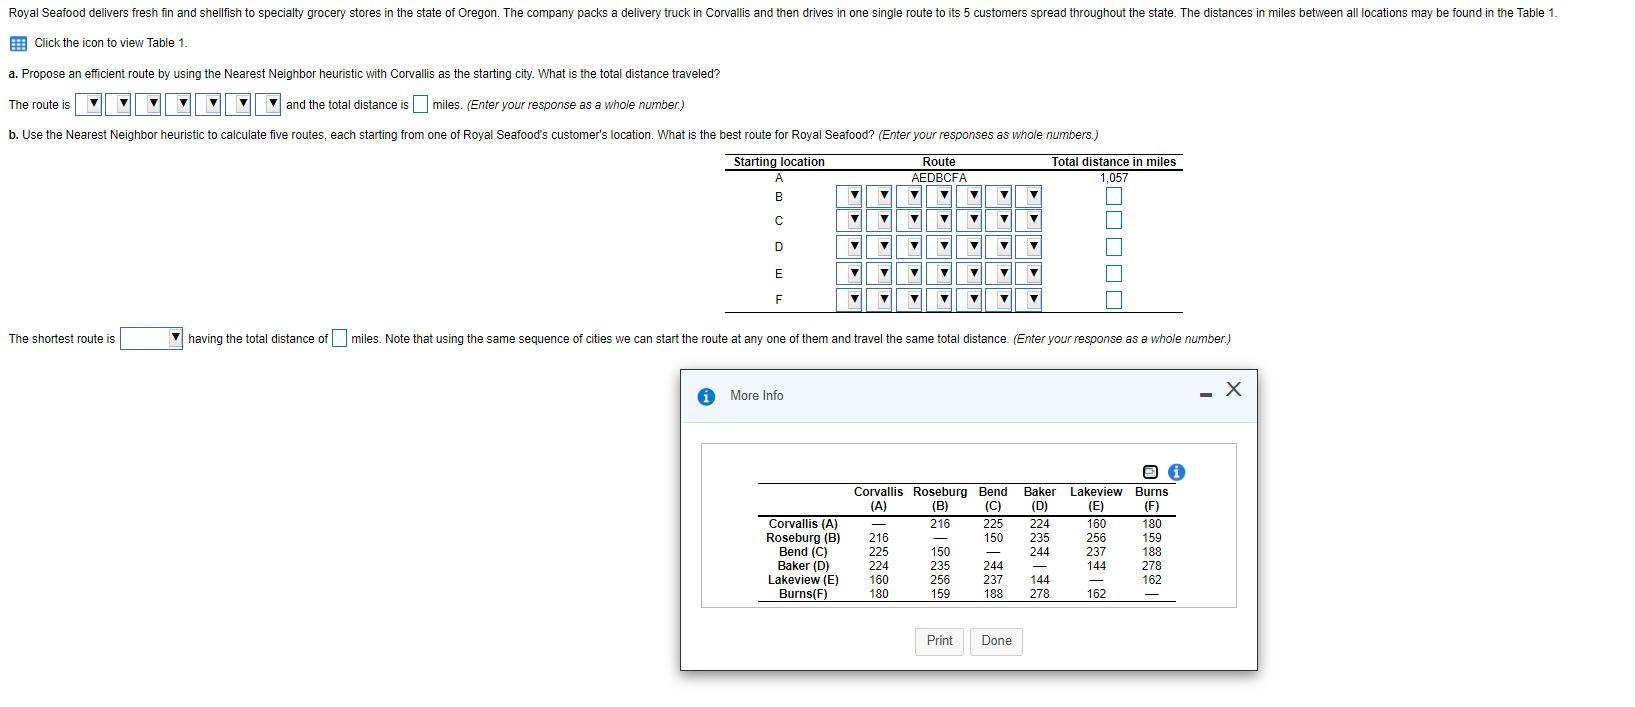Viewport: 1635px width, 707px height.
Task: Open the second dropdown of 'The route is' line
Action: pyautogui.click(x=119, y=104)
